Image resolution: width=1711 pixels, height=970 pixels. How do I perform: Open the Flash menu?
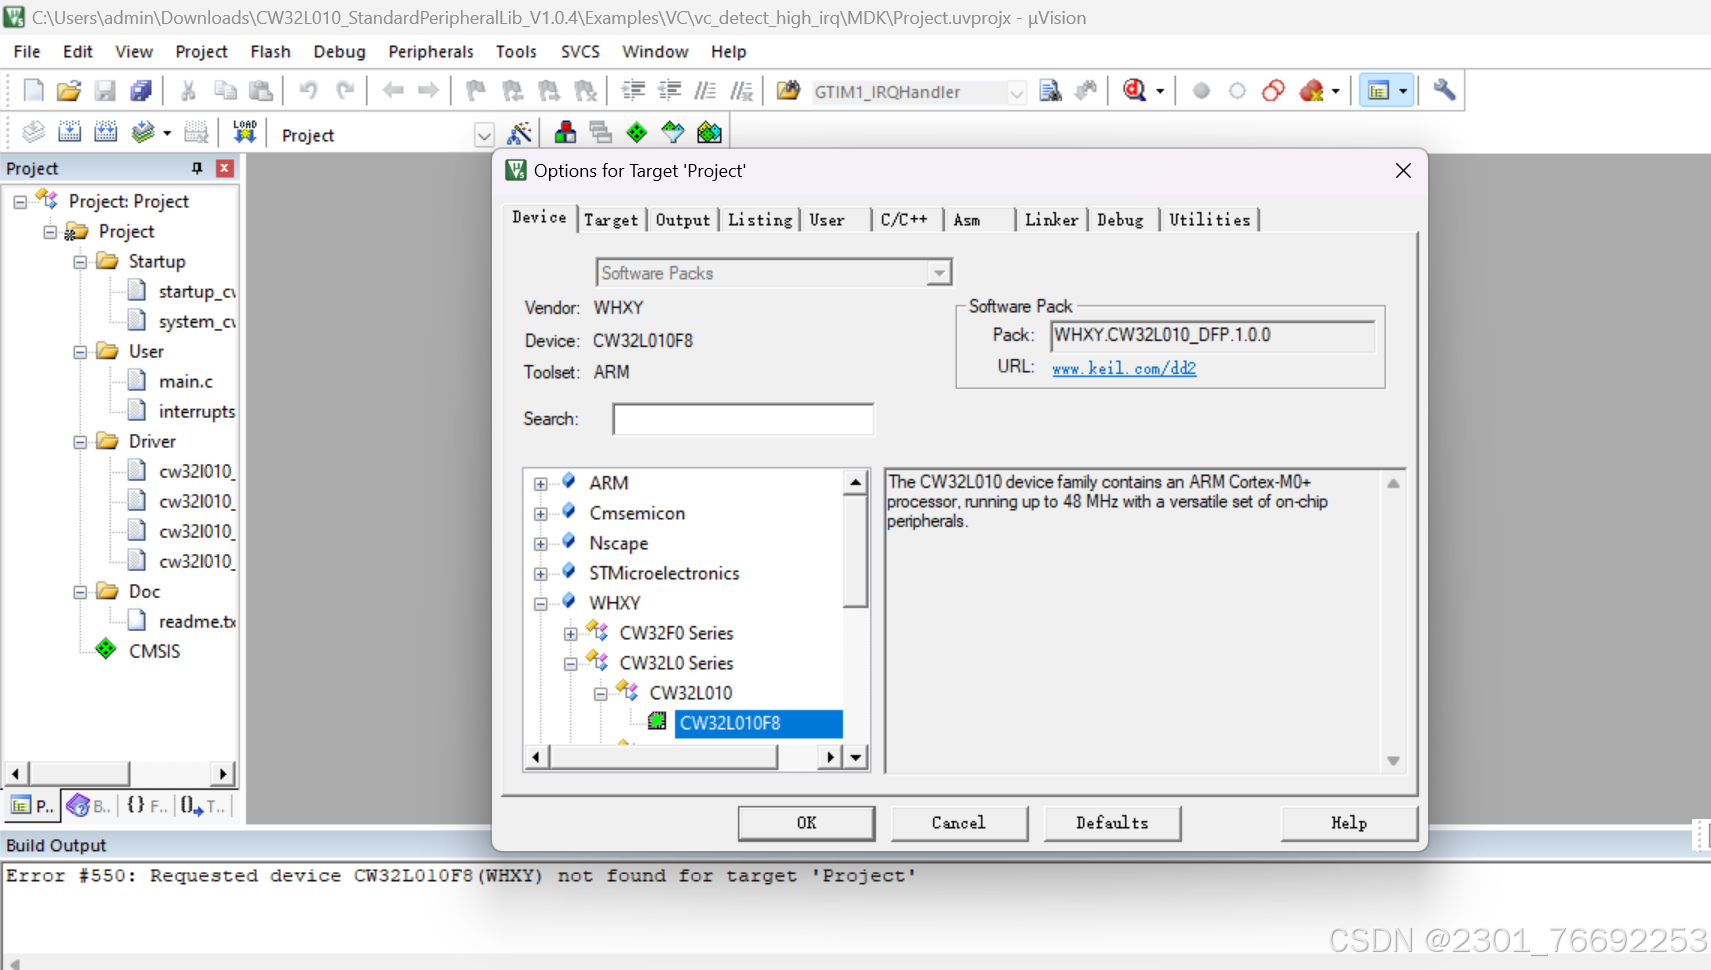point(270,52)
